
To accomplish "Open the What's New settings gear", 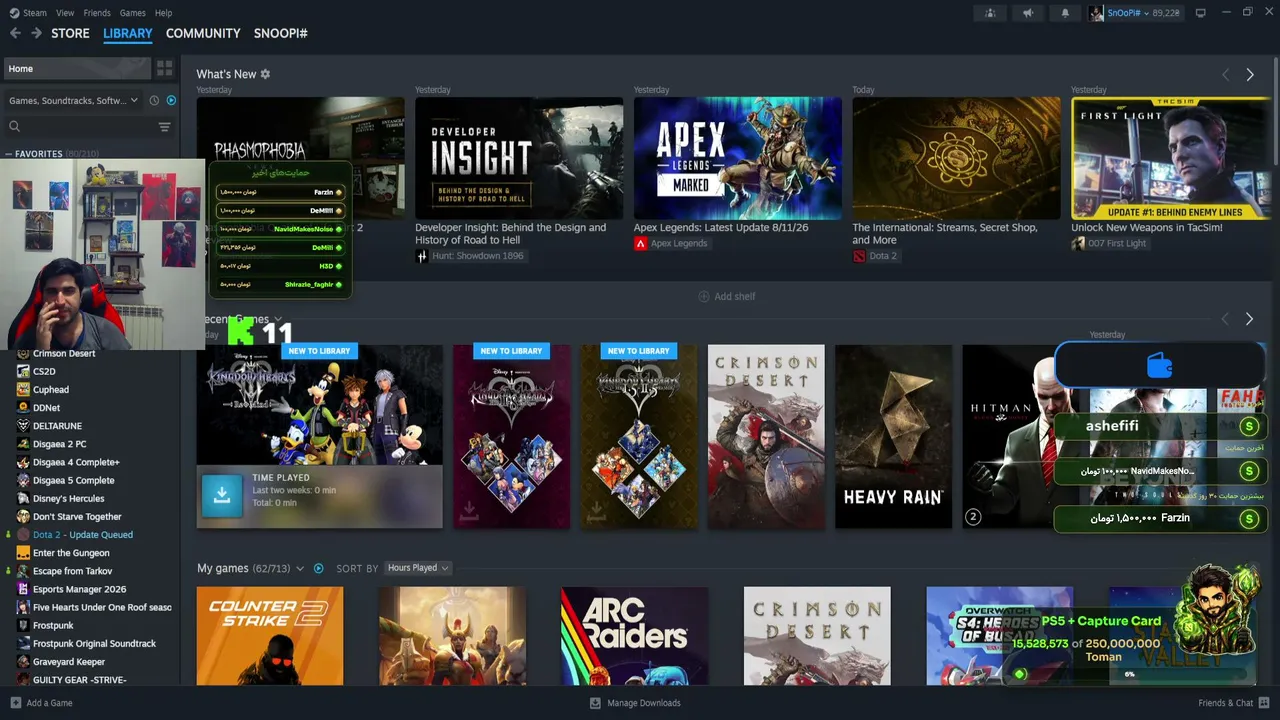I will coord(265,74).
